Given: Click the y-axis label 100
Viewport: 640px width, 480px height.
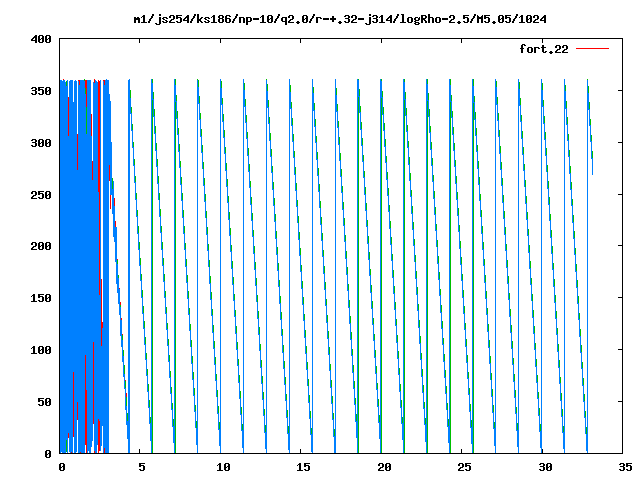Looking at the screenshot, I should 41,350.
